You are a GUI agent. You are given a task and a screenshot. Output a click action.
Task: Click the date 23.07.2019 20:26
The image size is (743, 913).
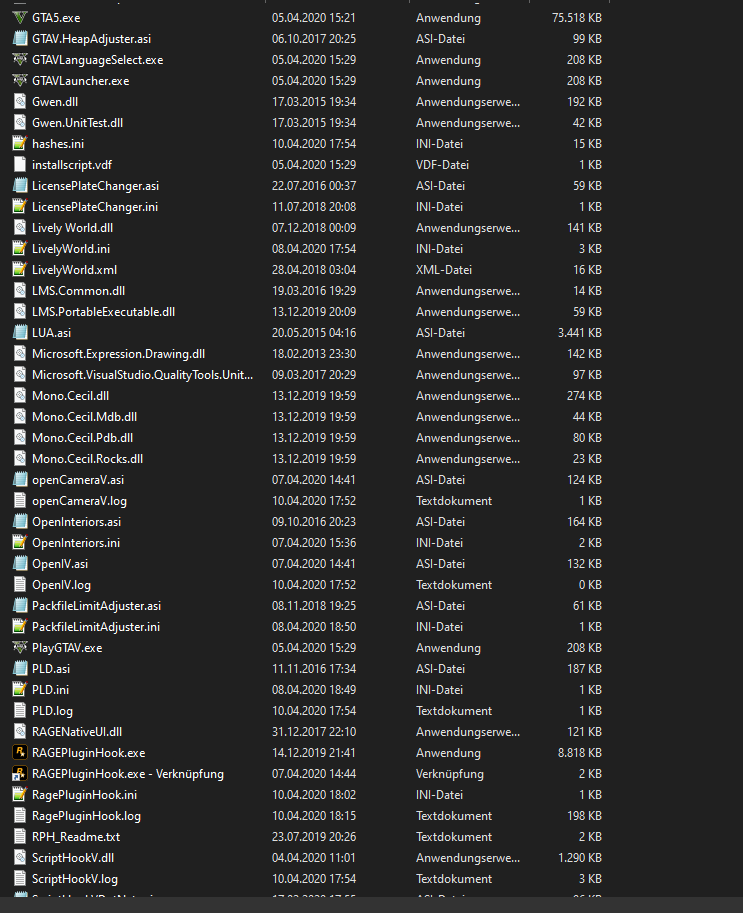click(x=314, y=837)
